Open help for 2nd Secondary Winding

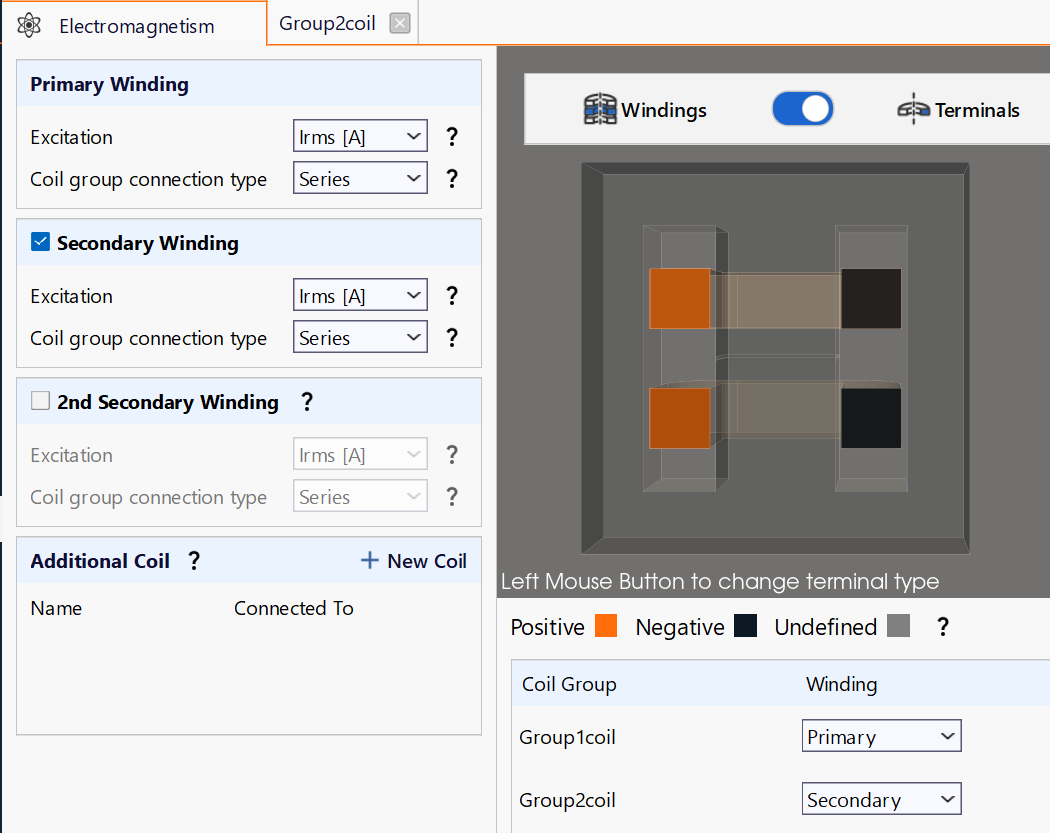[307, 401]
